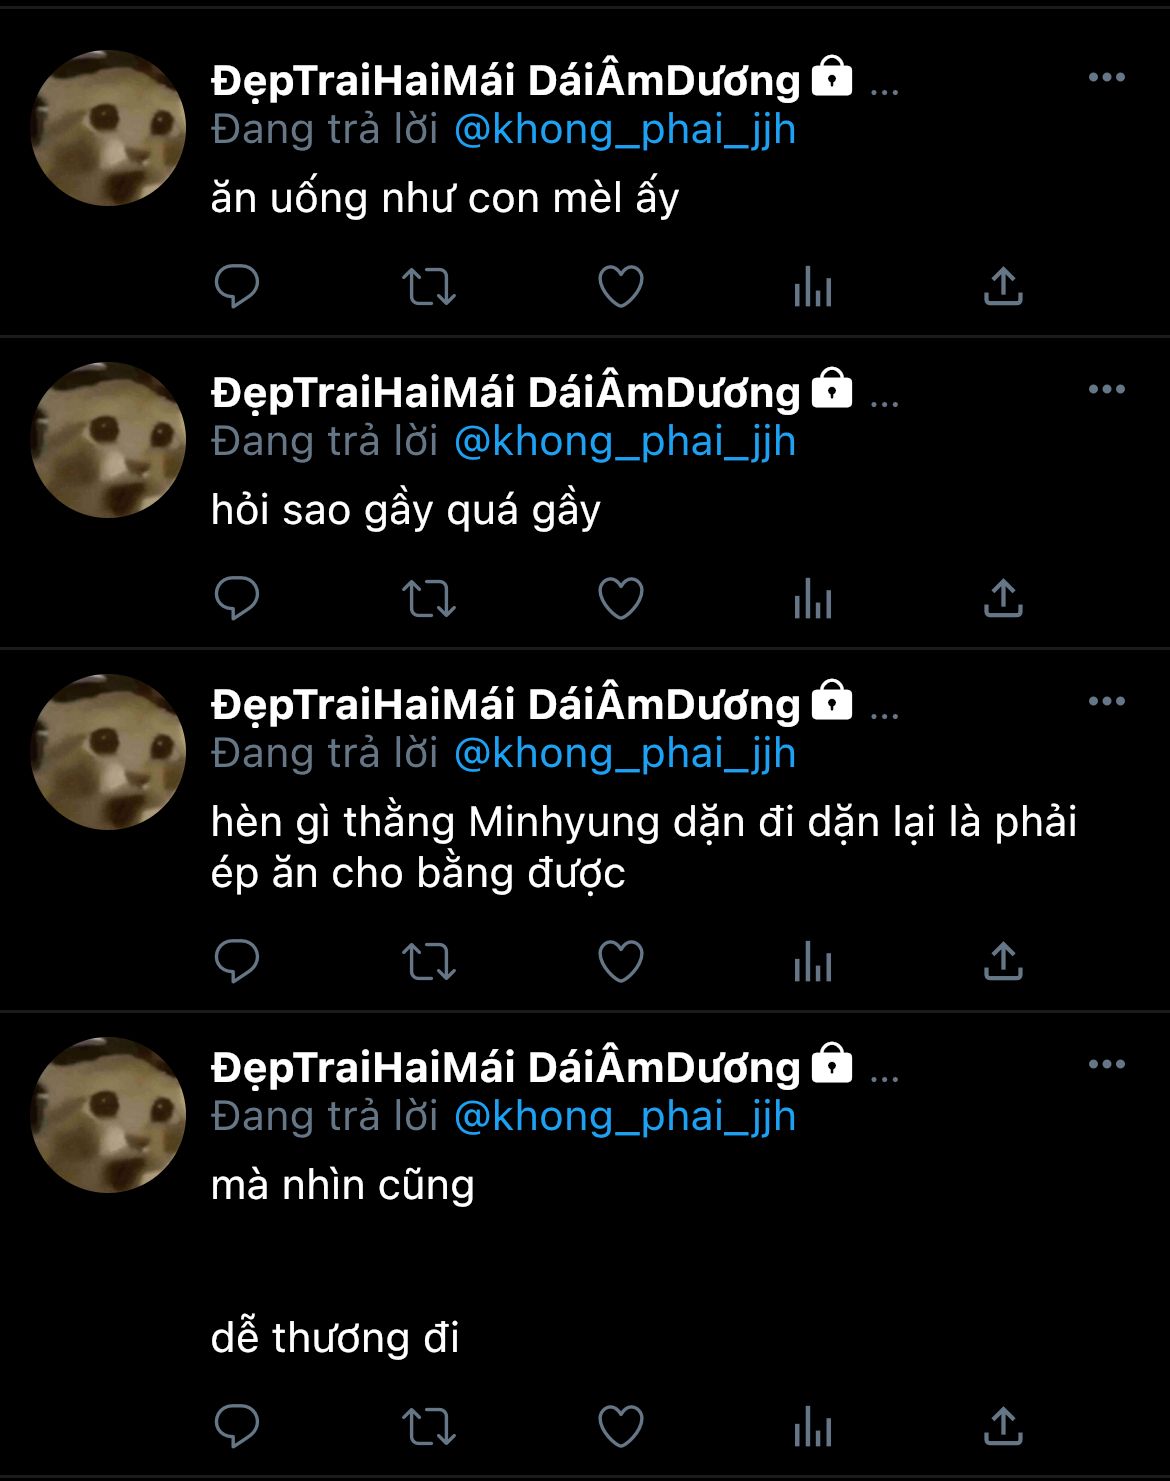Open more options on the last tweet
The image size is (1170, 1481).
tap(1107, 1065)
